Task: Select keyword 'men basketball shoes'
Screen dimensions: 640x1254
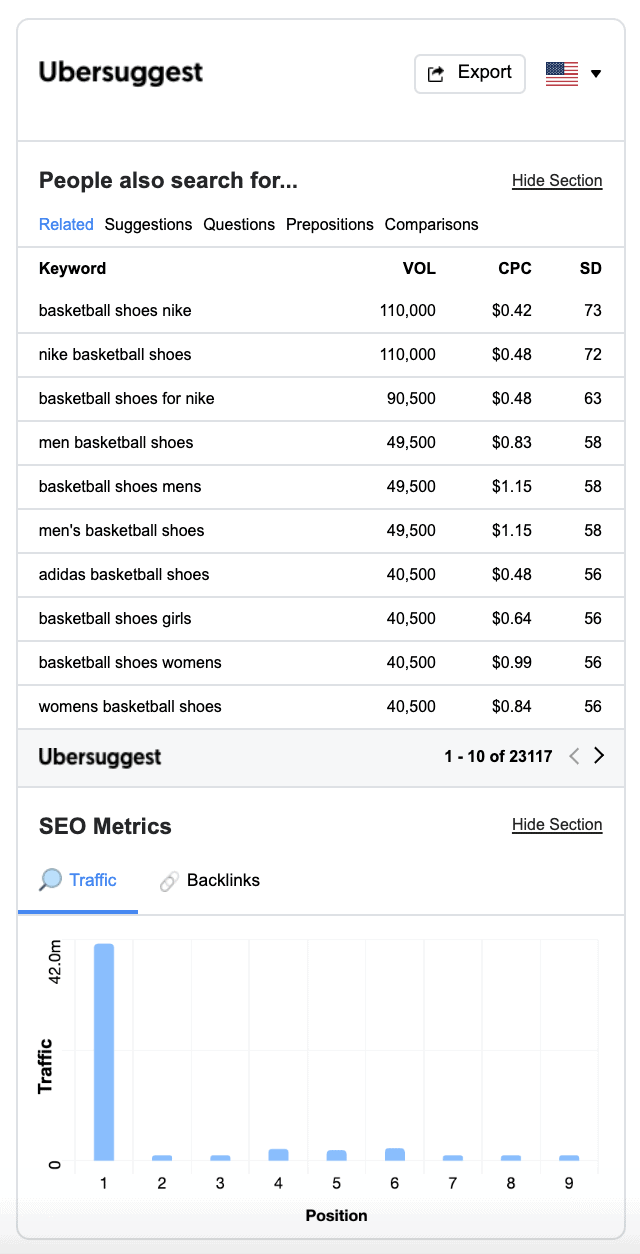Action: [116, 443]
